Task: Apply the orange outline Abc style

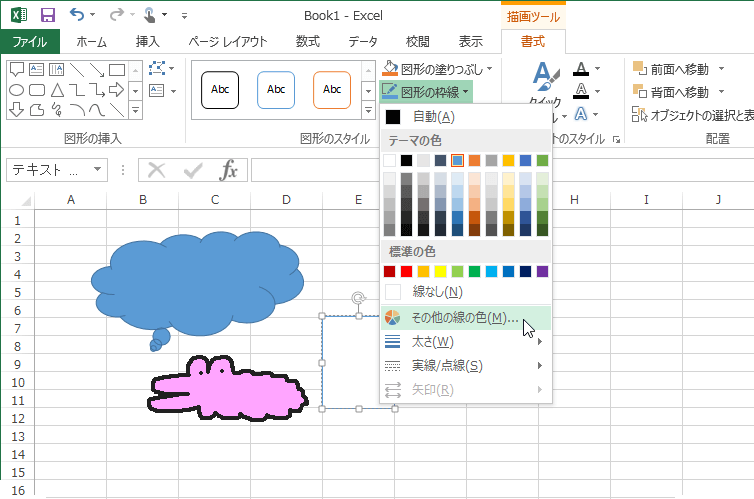Action: pyautogui.click(x=332, y=90)
